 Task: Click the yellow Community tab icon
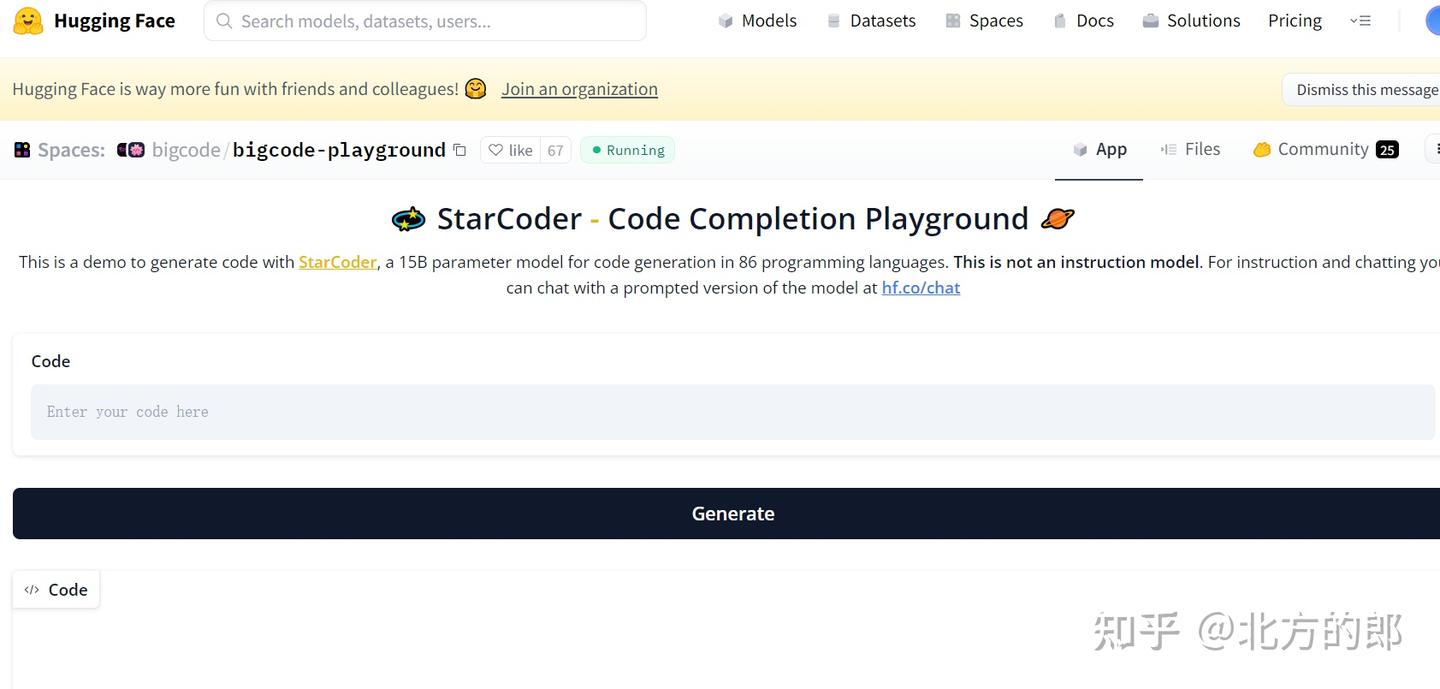1262,148
